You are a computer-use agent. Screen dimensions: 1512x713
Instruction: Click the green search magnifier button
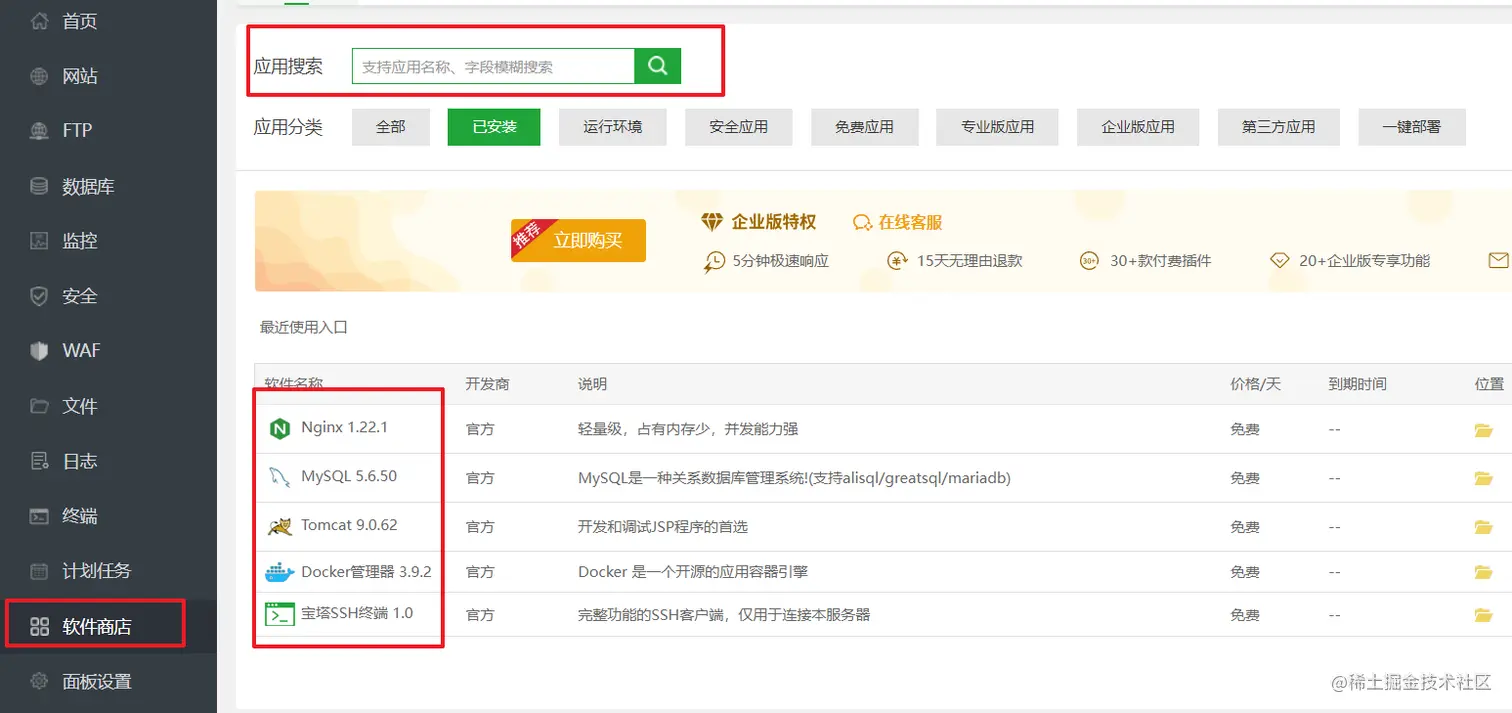coord(658,66)
